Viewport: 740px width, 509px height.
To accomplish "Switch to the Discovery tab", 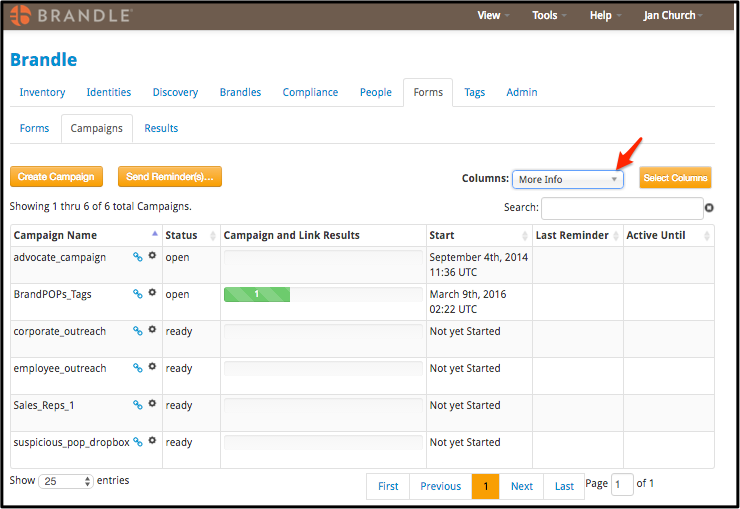I will pos(175,92).
